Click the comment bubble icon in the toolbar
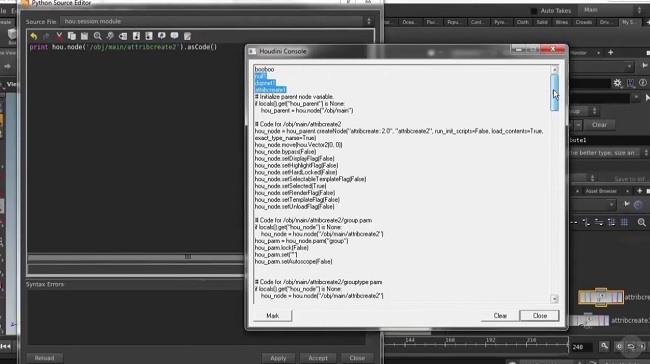The height and width of the screenshot is (364, 650). (x=162, y=36)
